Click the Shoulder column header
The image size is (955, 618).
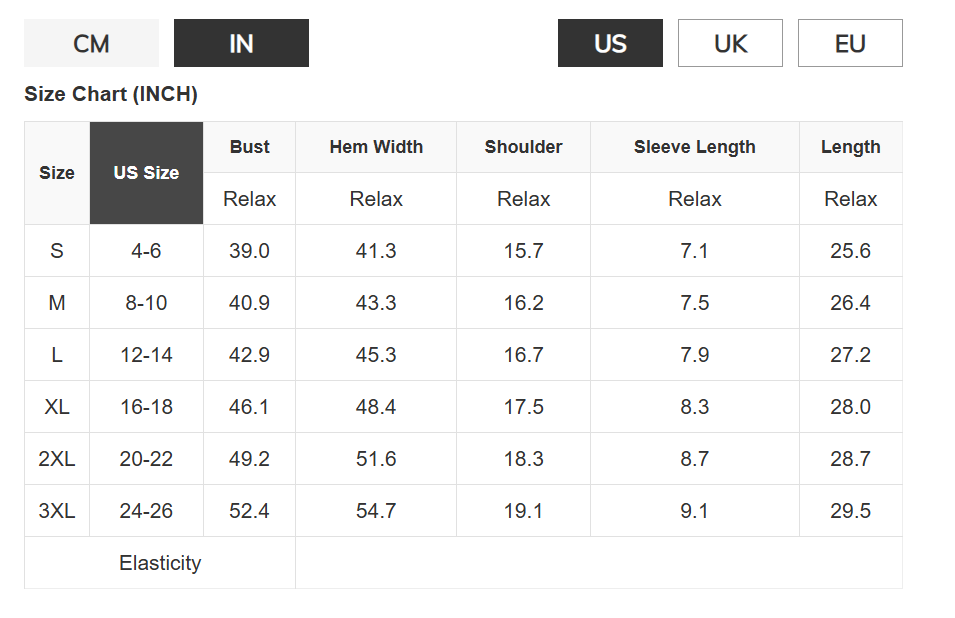pyautogui.click(x=523, y=147)
